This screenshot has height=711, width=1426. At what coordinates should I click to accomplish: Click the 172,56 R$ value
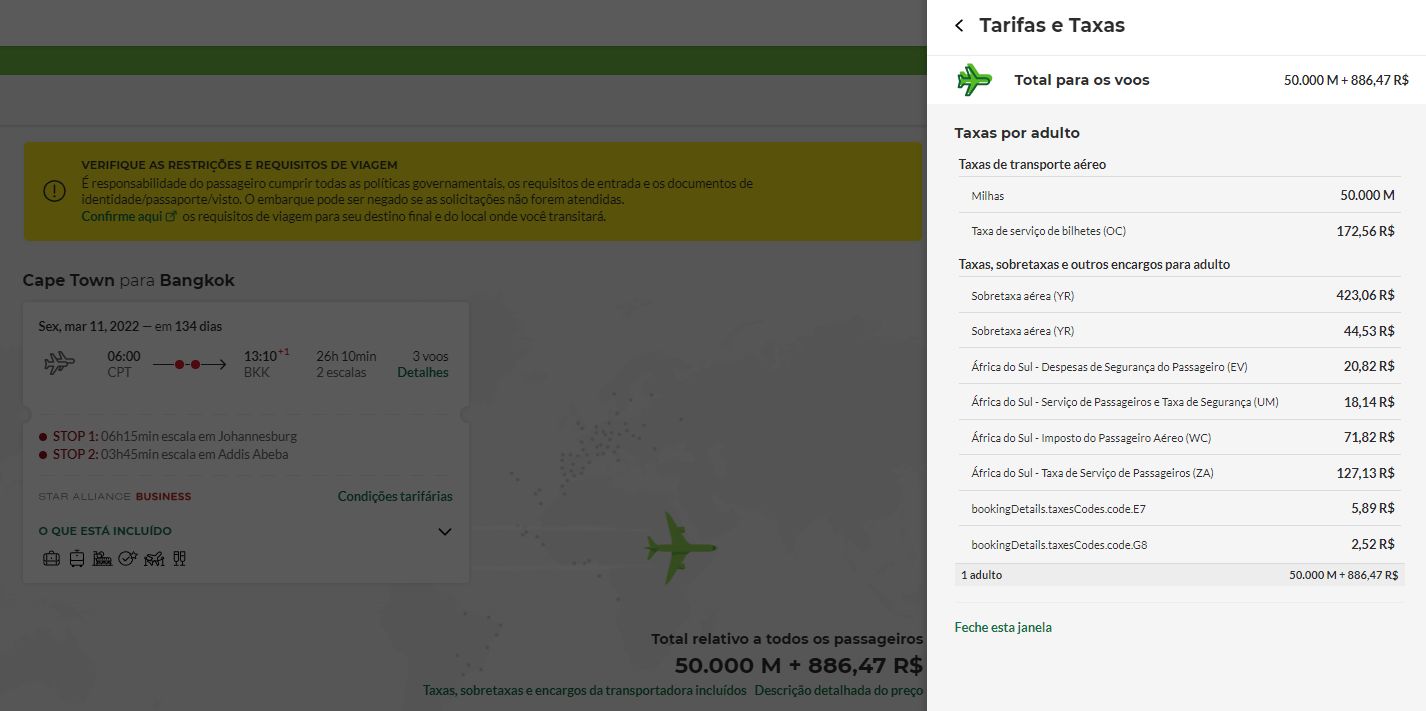point(1365,231)
